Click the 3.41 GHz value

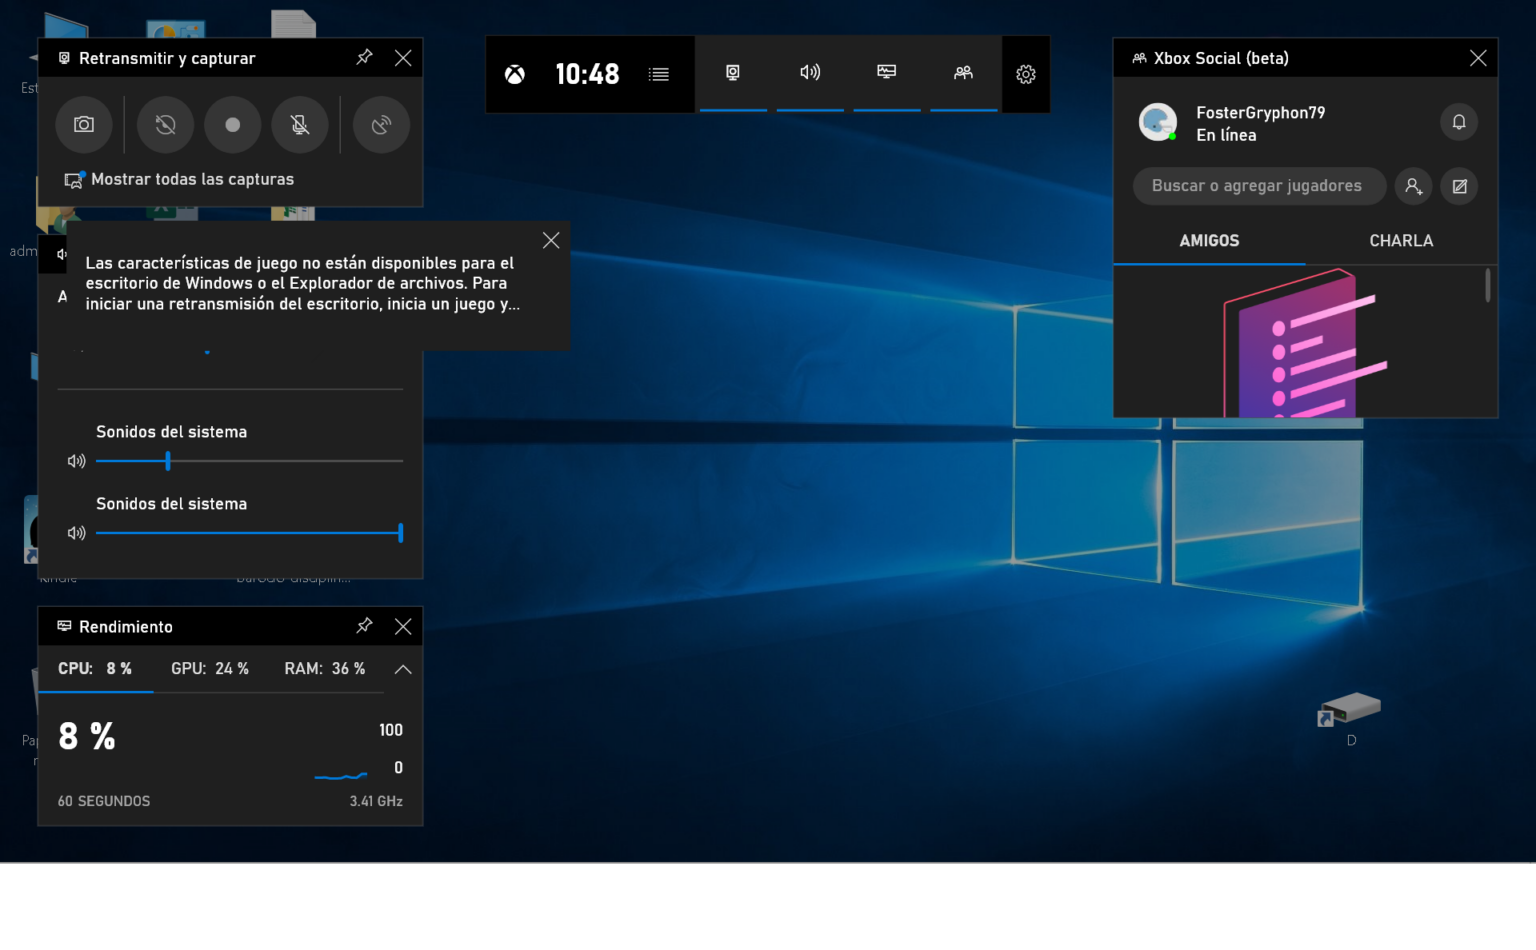click(x=376, y=801)
